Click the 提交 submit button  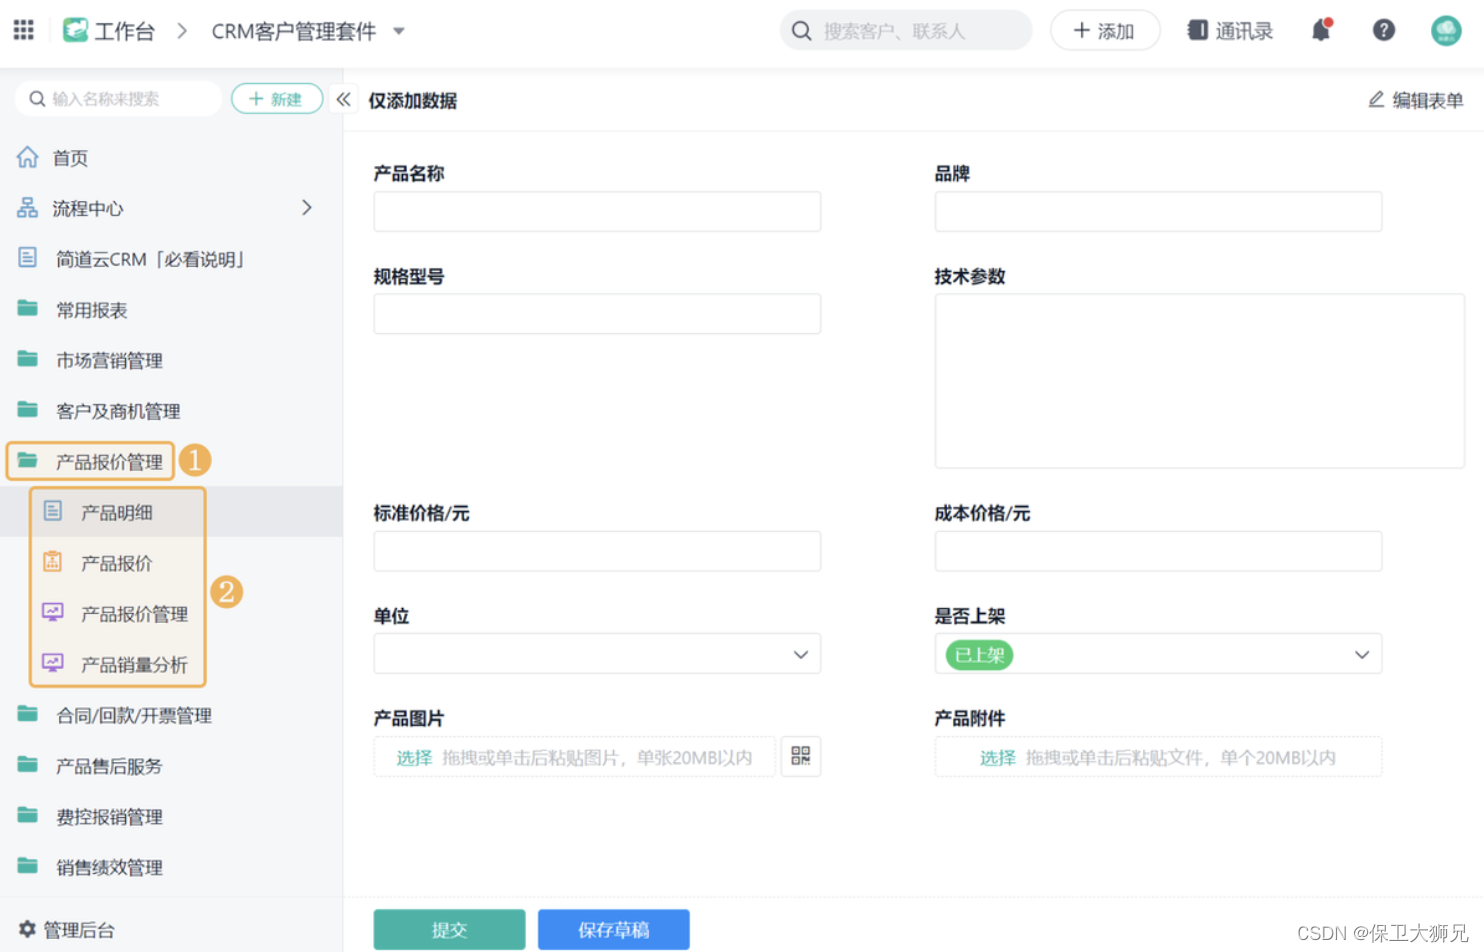tap(449, 929)
